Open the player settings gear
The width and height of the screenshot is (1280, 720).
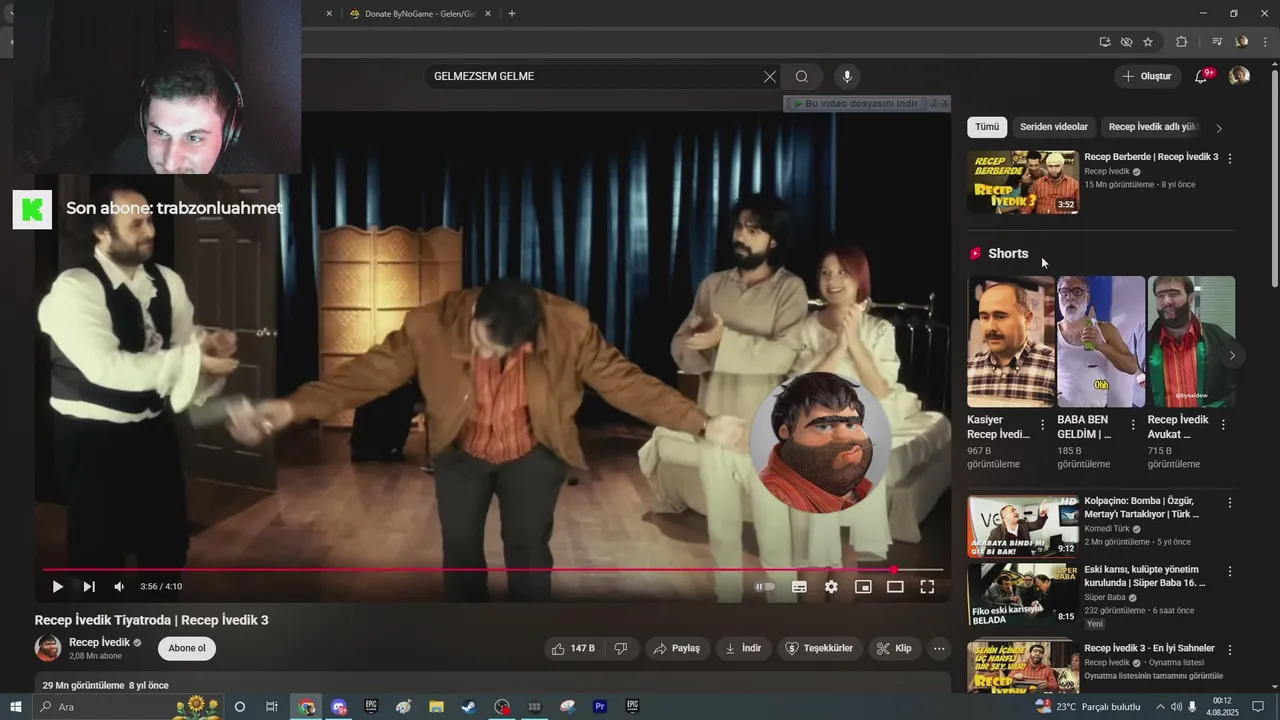831,587
